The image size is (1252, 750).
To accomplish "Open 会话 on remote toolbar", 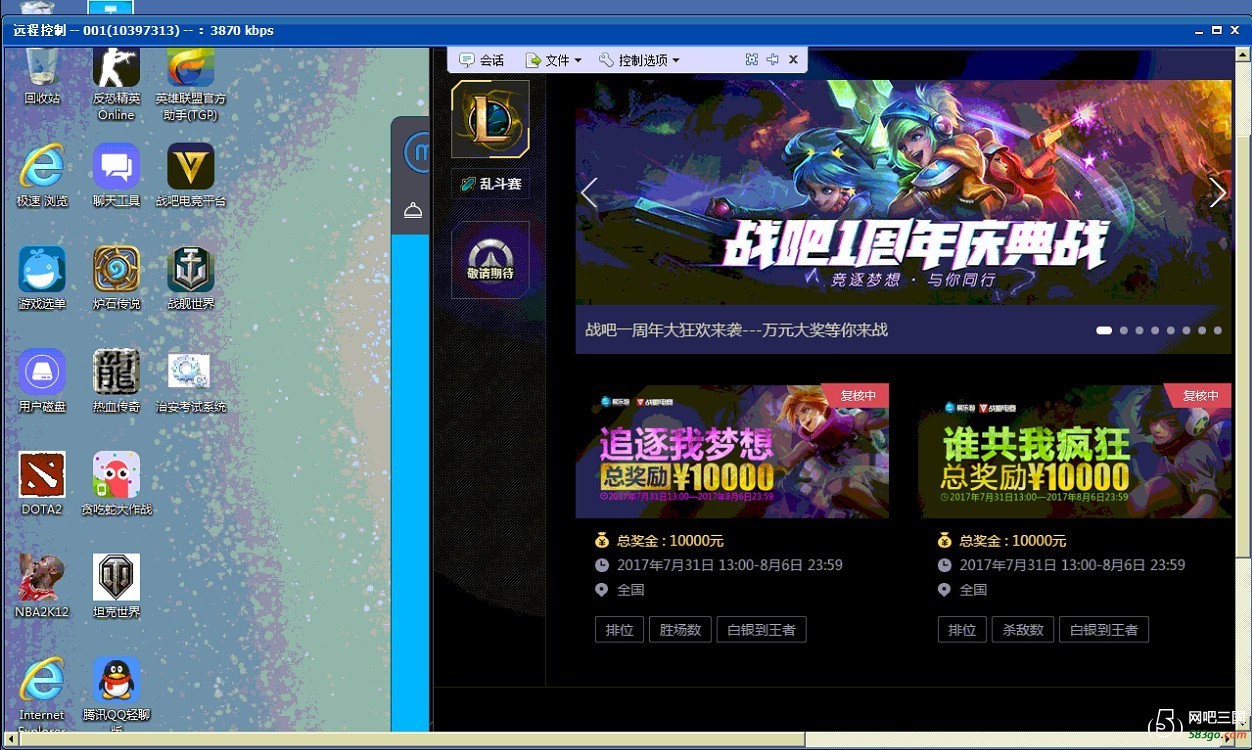I will (x=481, y=60).
